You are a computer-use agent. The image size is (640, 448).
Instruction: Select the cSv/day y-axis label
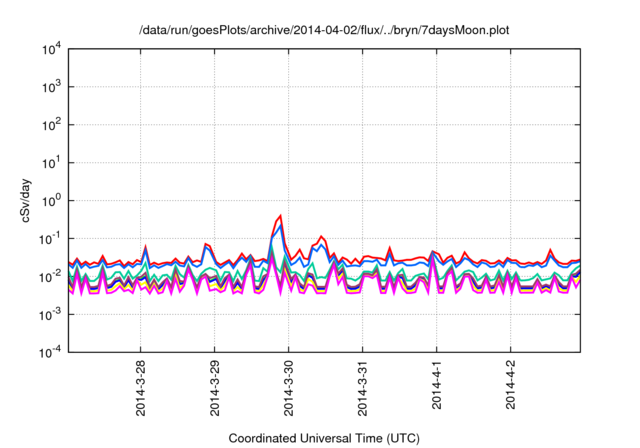26,200
